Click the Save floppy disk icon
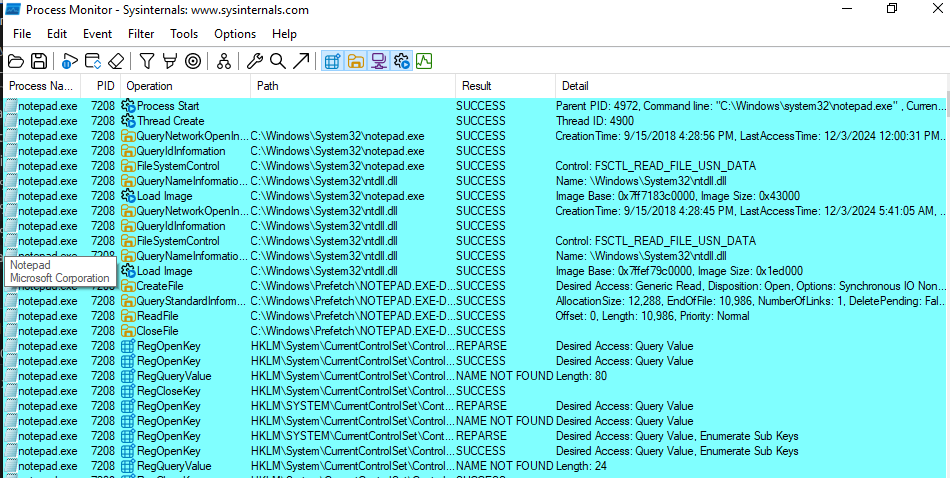 click(x=39, y=61)
